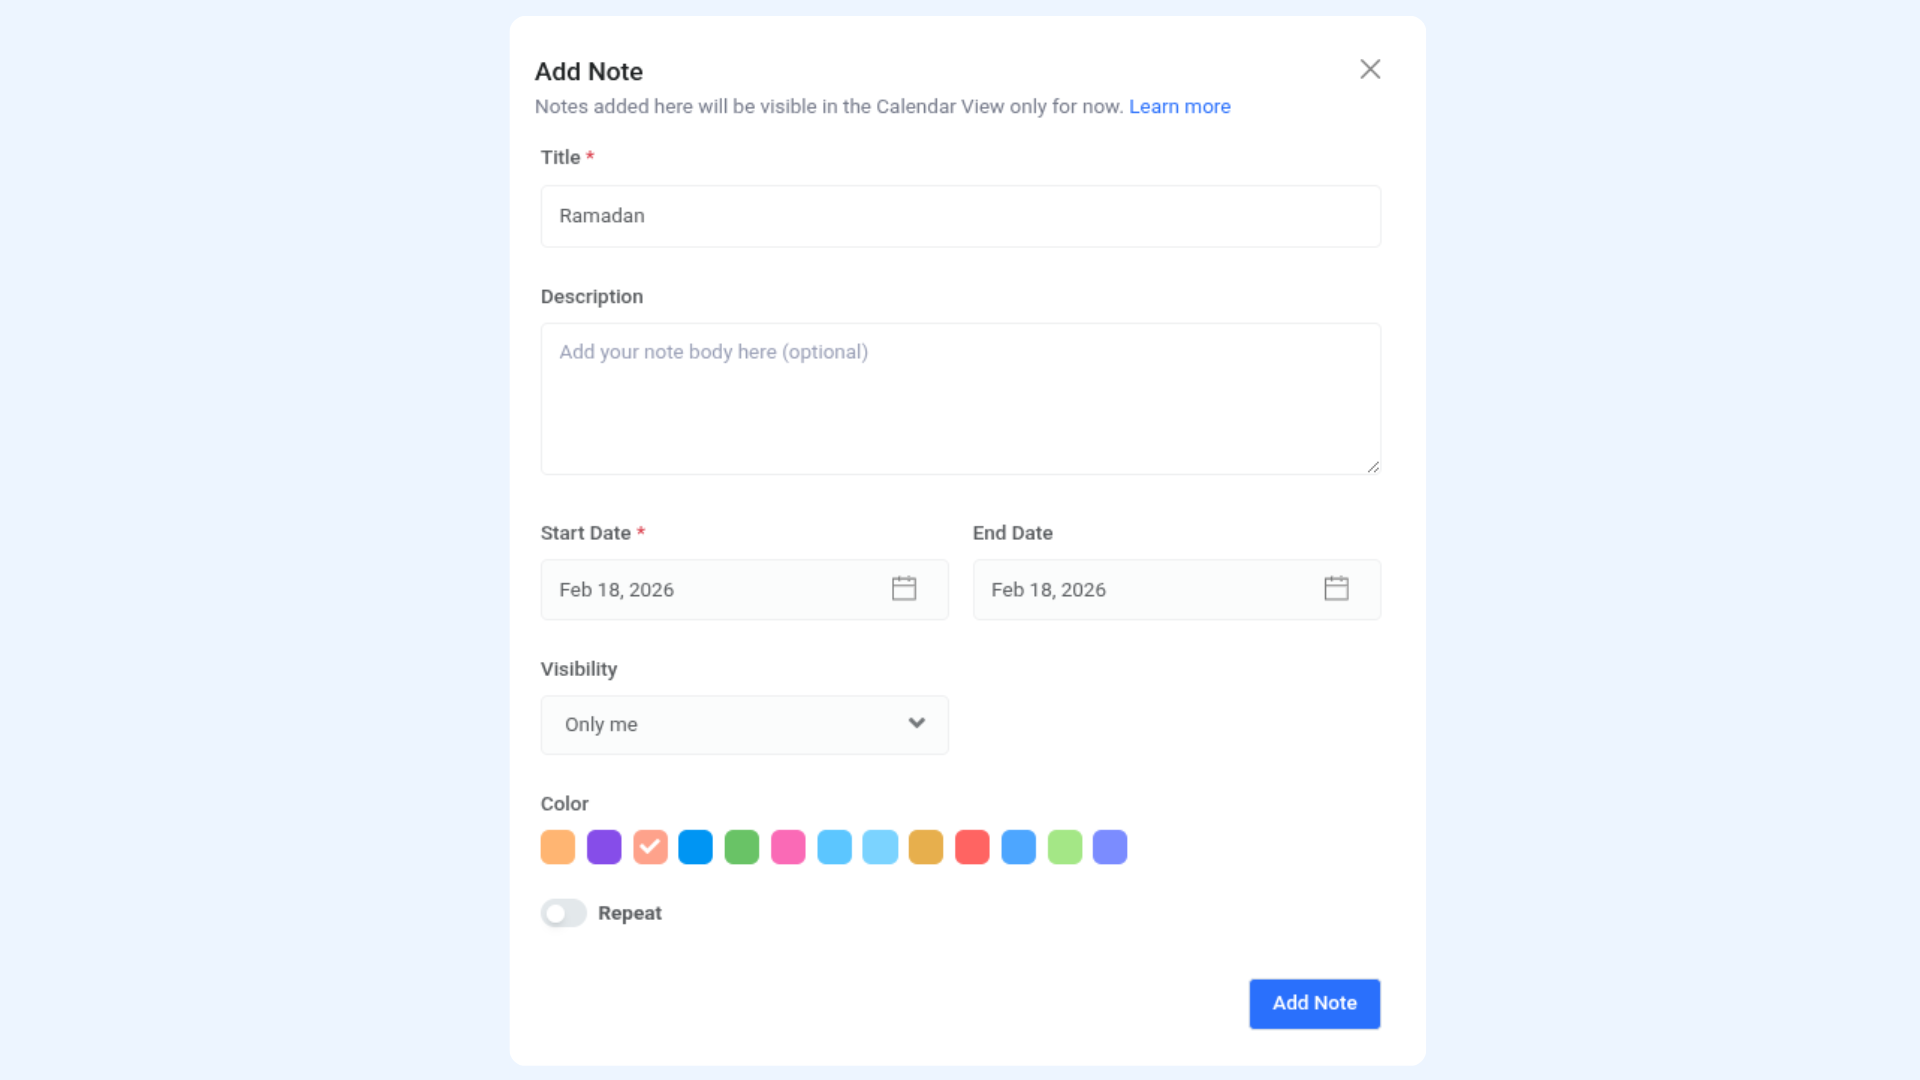Select the light green color swatch
This screenshot has height=1080, width=1920.
1065,847
